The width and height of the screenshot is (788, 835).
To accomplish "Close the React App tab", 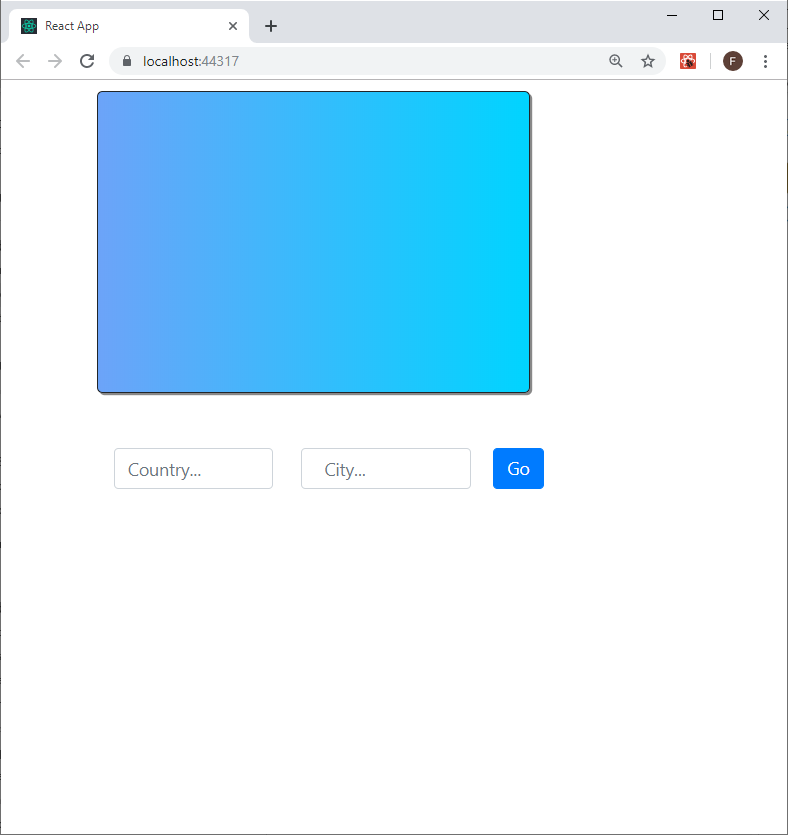I will [x=233, y=26].
